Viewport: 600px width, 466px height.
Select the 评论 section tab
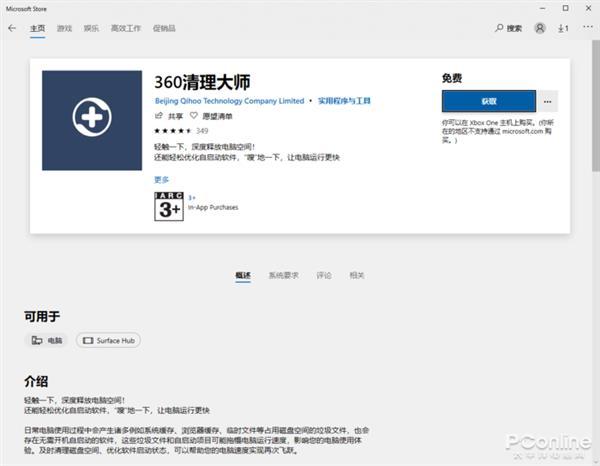(x=324, y=275)
